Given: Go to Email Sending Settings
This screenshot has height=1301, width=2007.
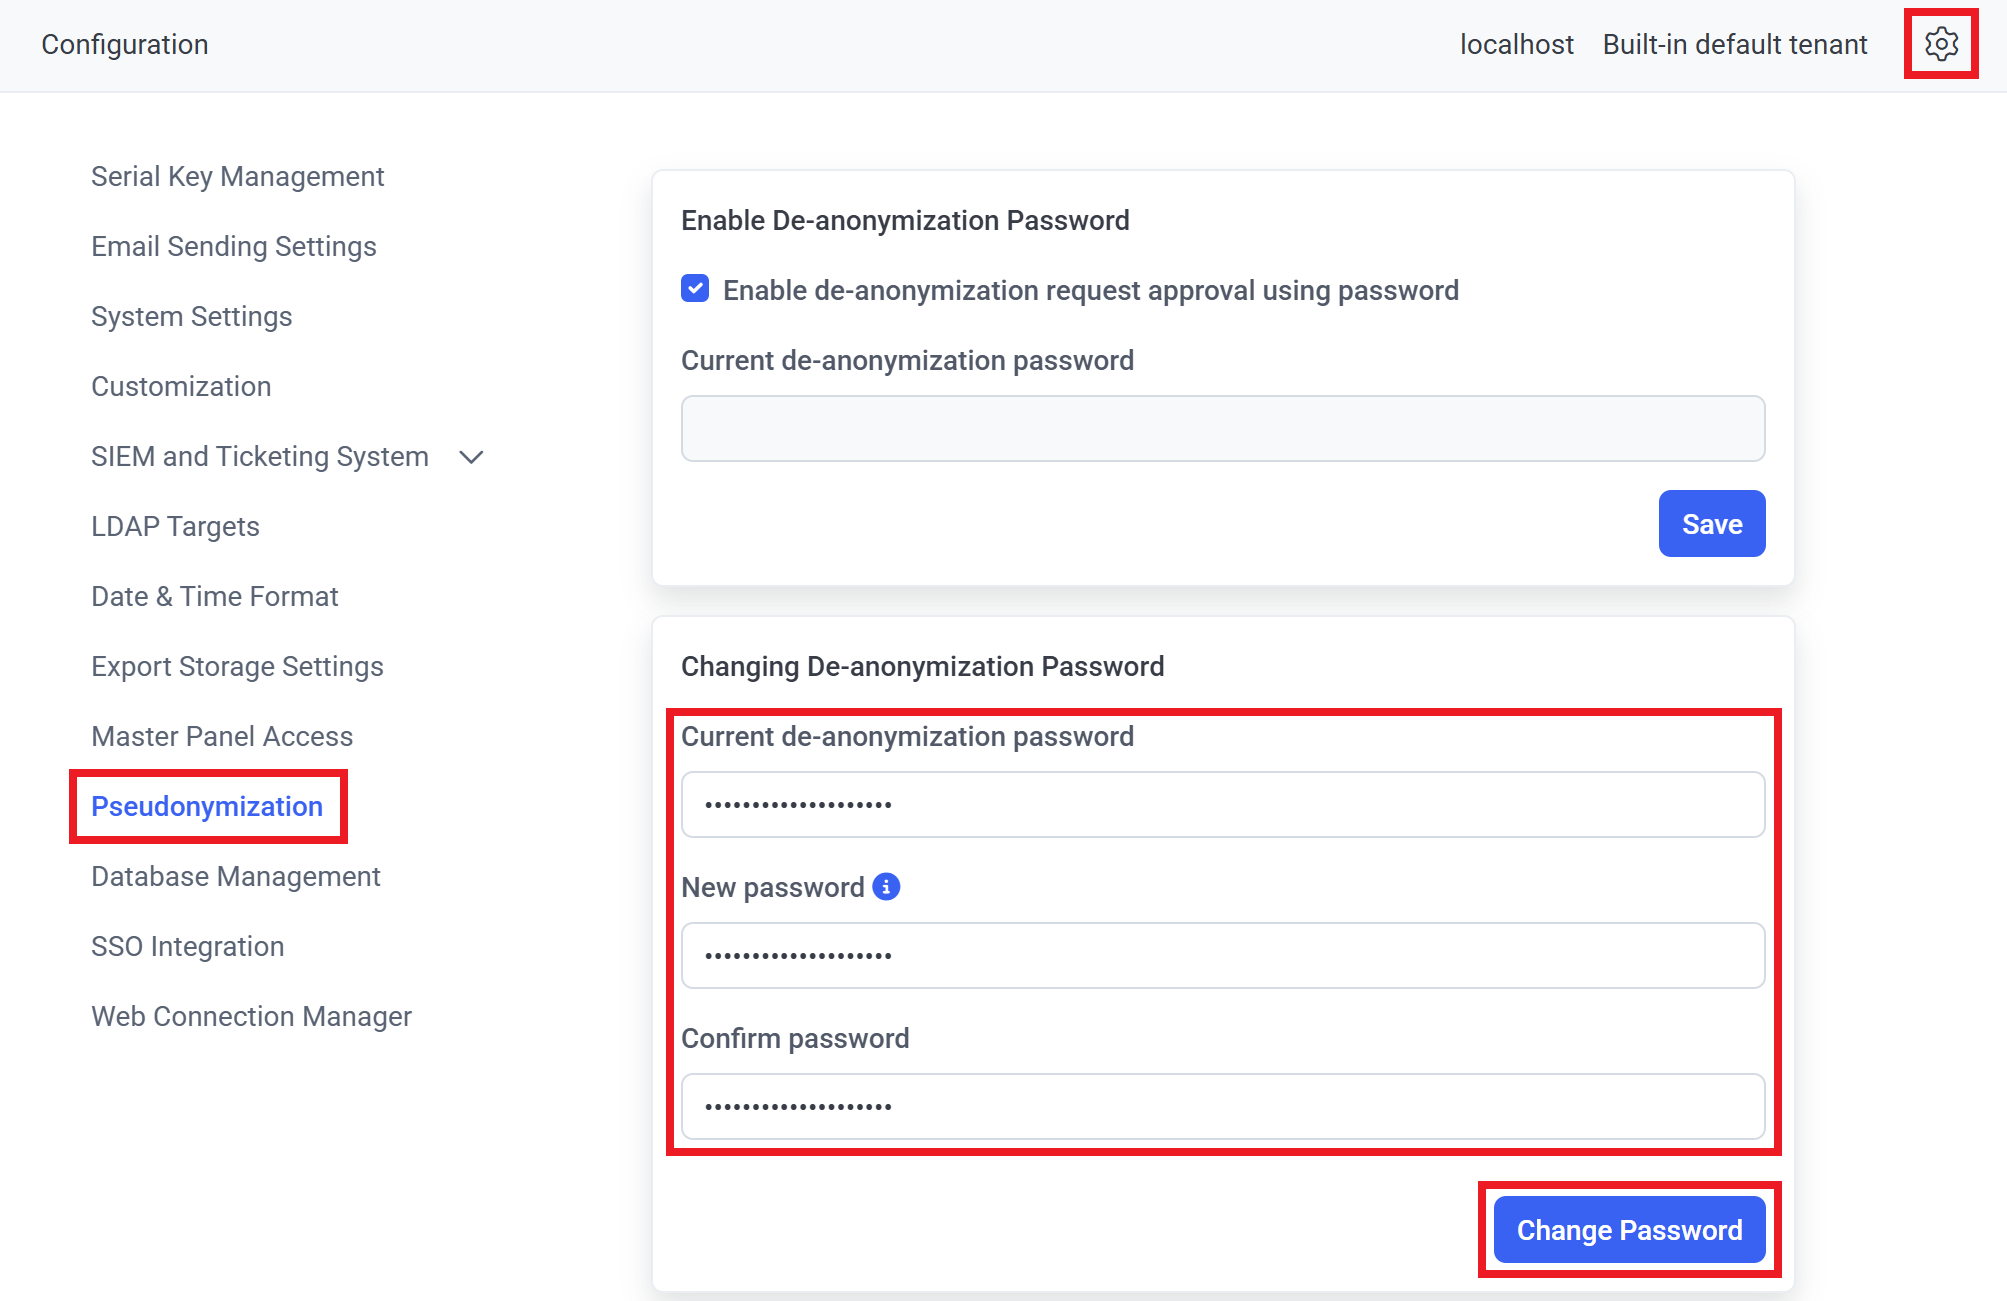Looking at the screenshot, I should [x=233, y=247].
